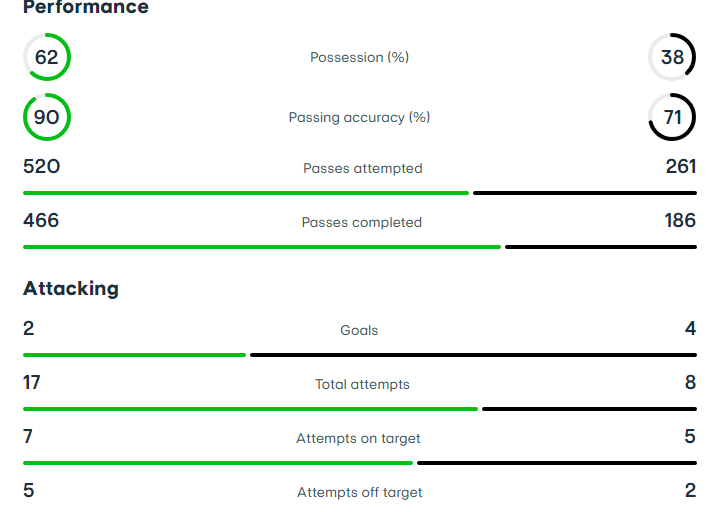Click the black Passes completed bar
Viewport: 713px width, 512px height.
600,247
